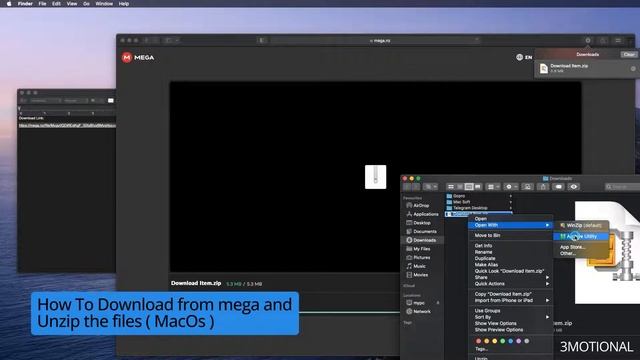Image resolution: width=640 pixels, height=360 pixels.
Task: Select Applications in Finder sidebar
Action: (423, 214)
